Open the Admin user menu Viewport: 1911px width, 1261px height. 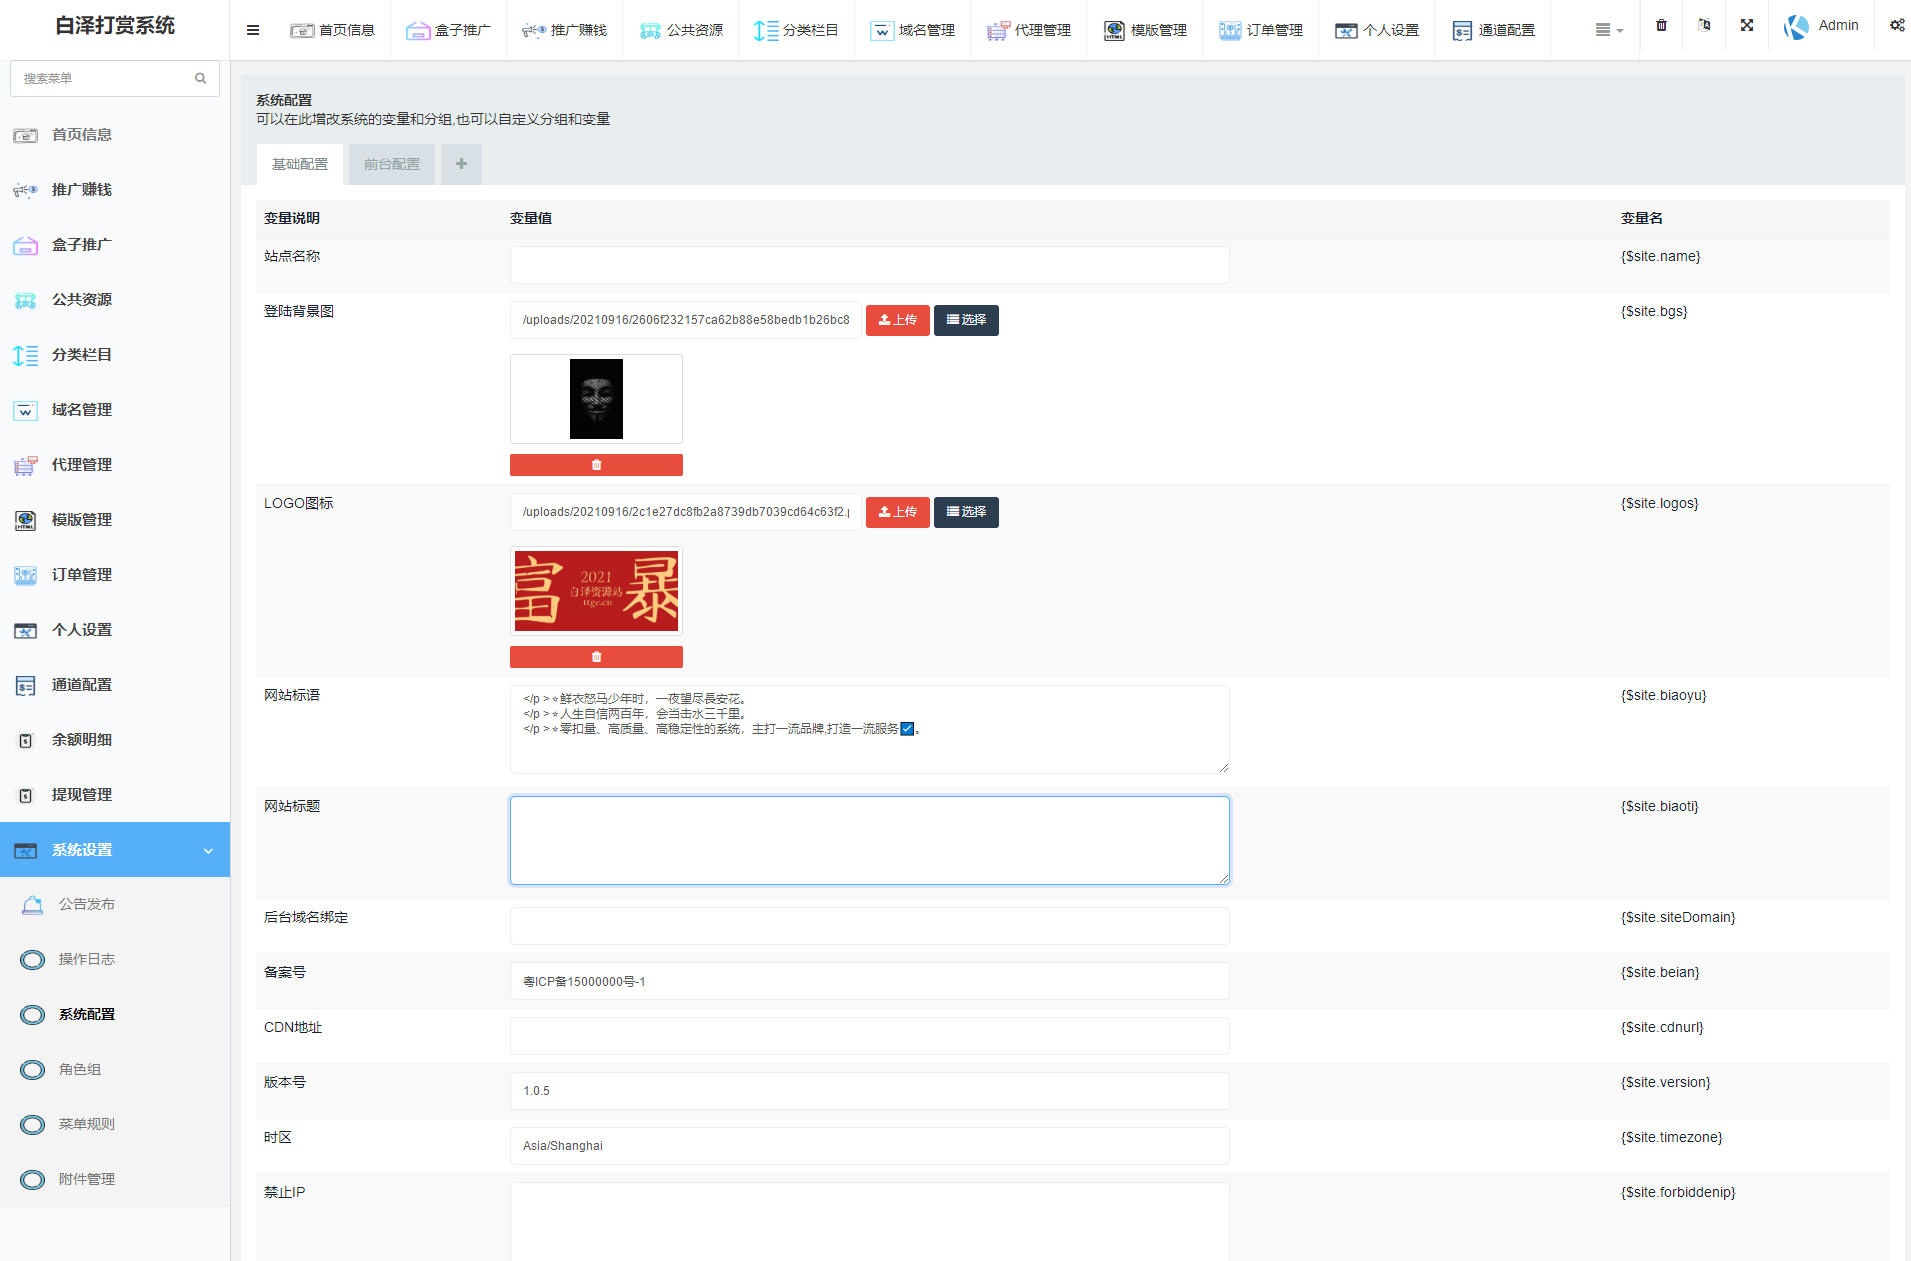click(x=1821, y=26)
